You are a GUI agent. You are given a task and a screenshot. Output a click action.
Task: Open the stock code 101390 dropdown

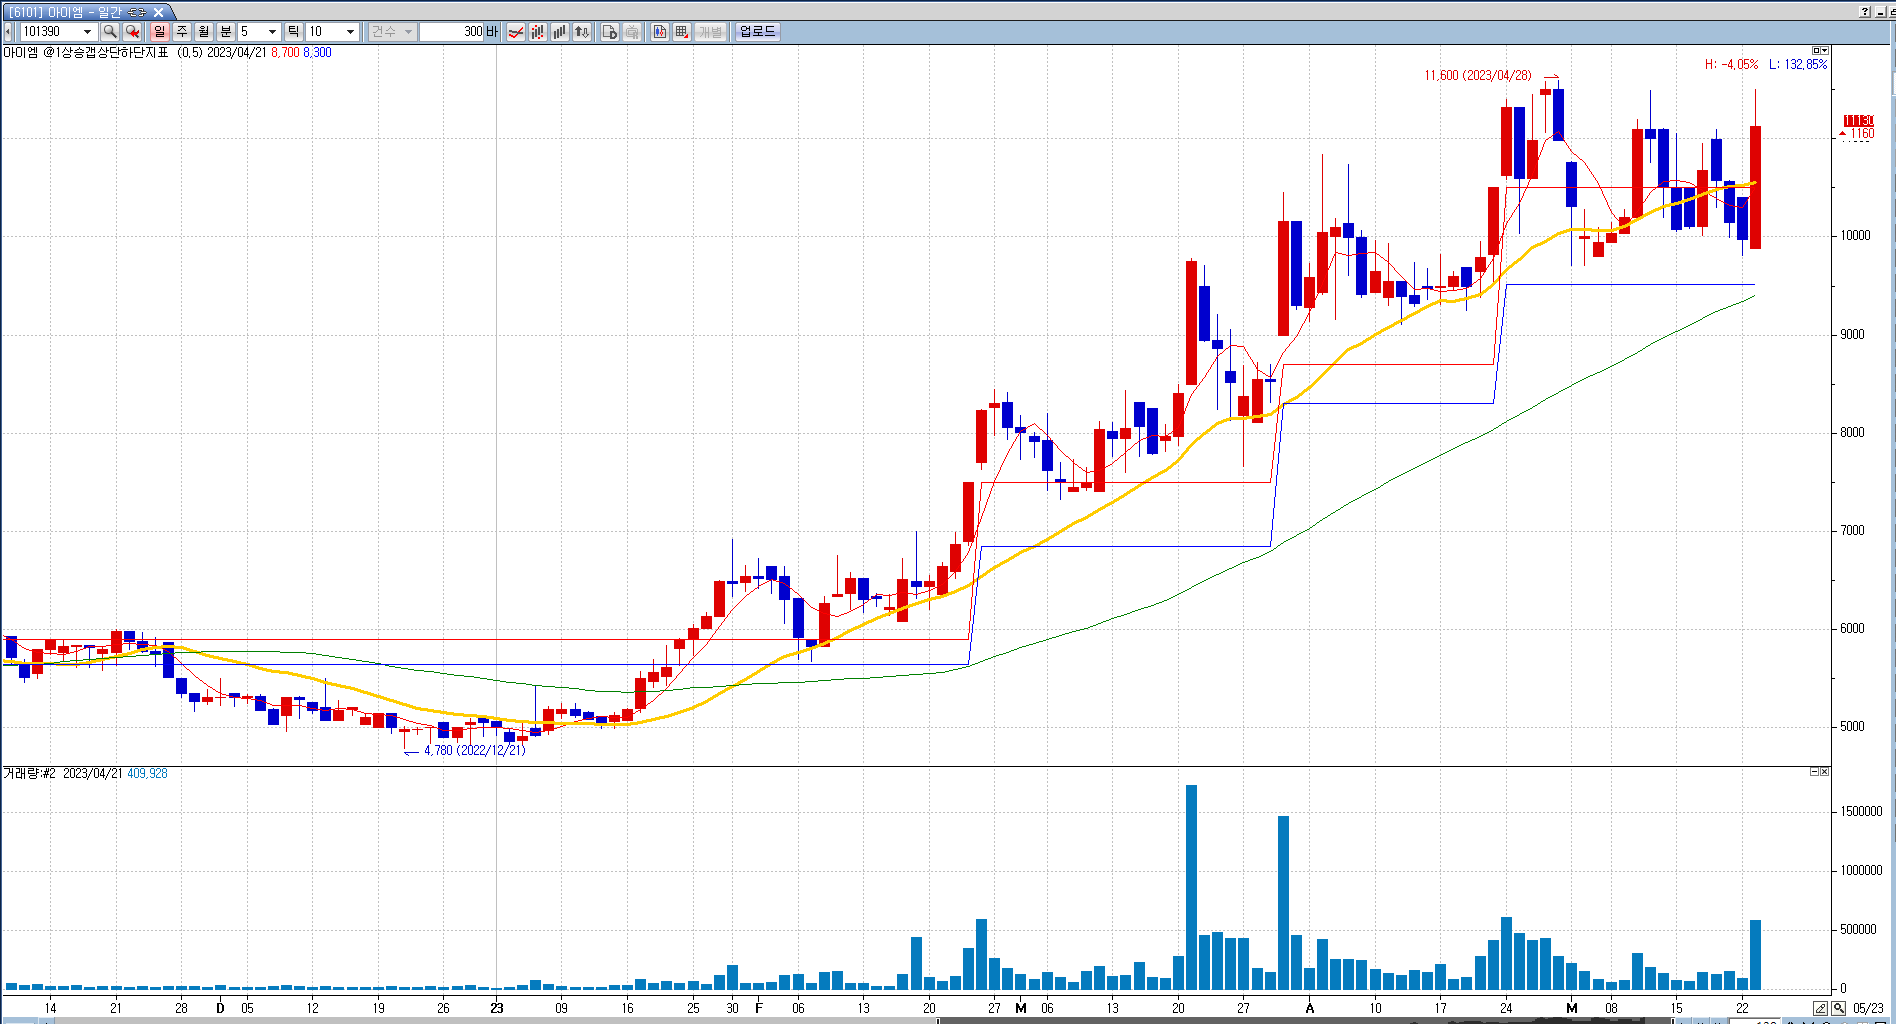point(87,32)
